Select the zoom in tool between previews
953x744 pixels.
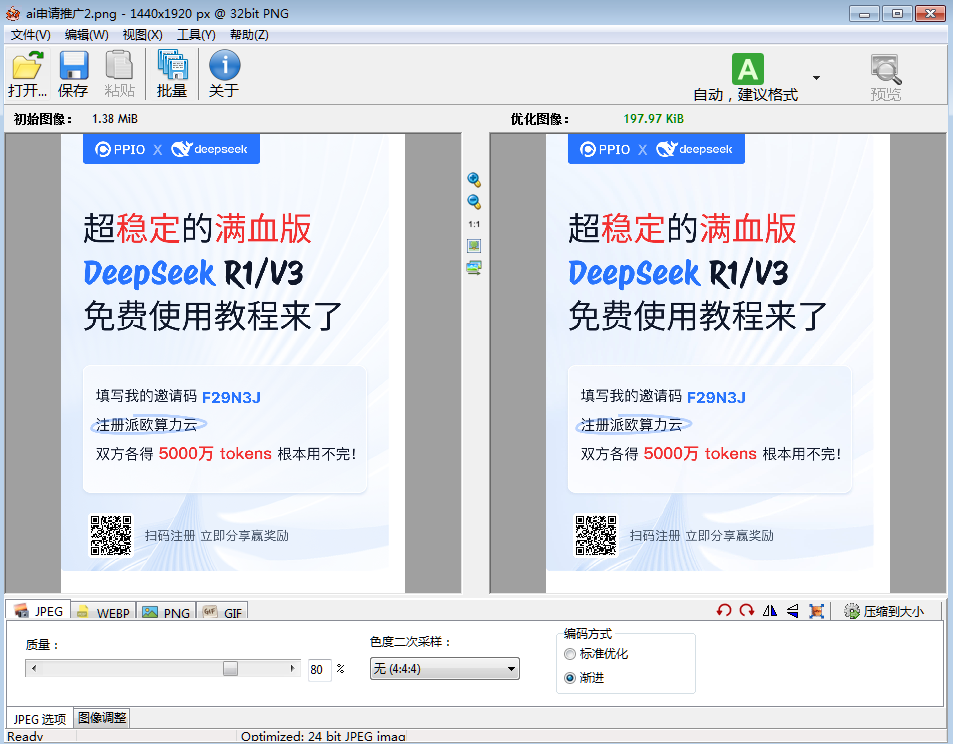pyautogui.click(x=474, y=178)
